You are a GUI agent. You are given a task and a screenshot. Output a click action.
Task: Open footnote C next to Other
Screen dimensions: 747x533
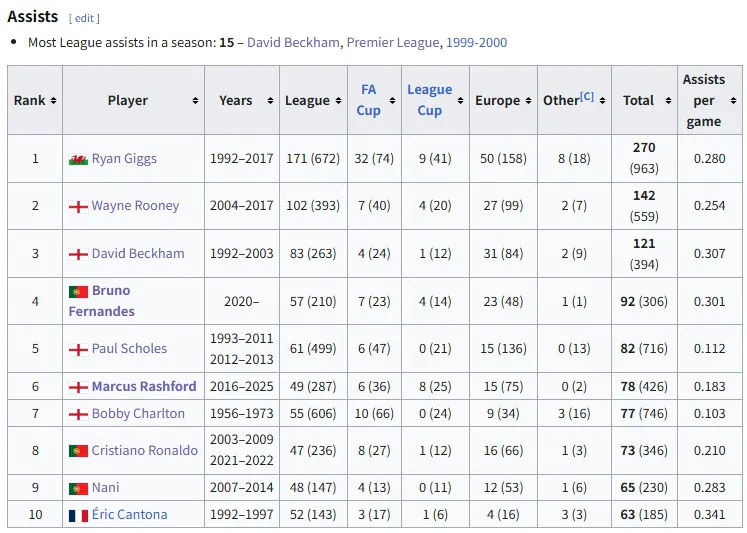pyautogui.click(x=587, y=96)
